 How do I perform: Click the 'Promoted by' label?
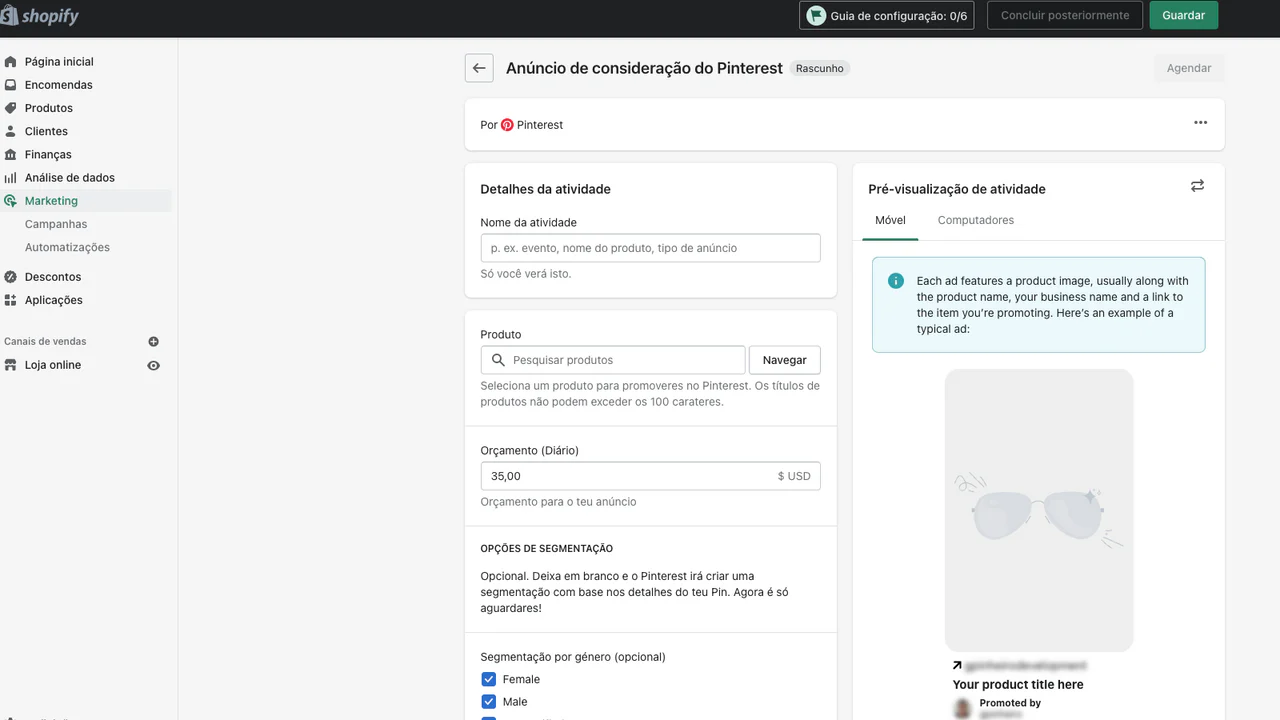point(1010,703)
